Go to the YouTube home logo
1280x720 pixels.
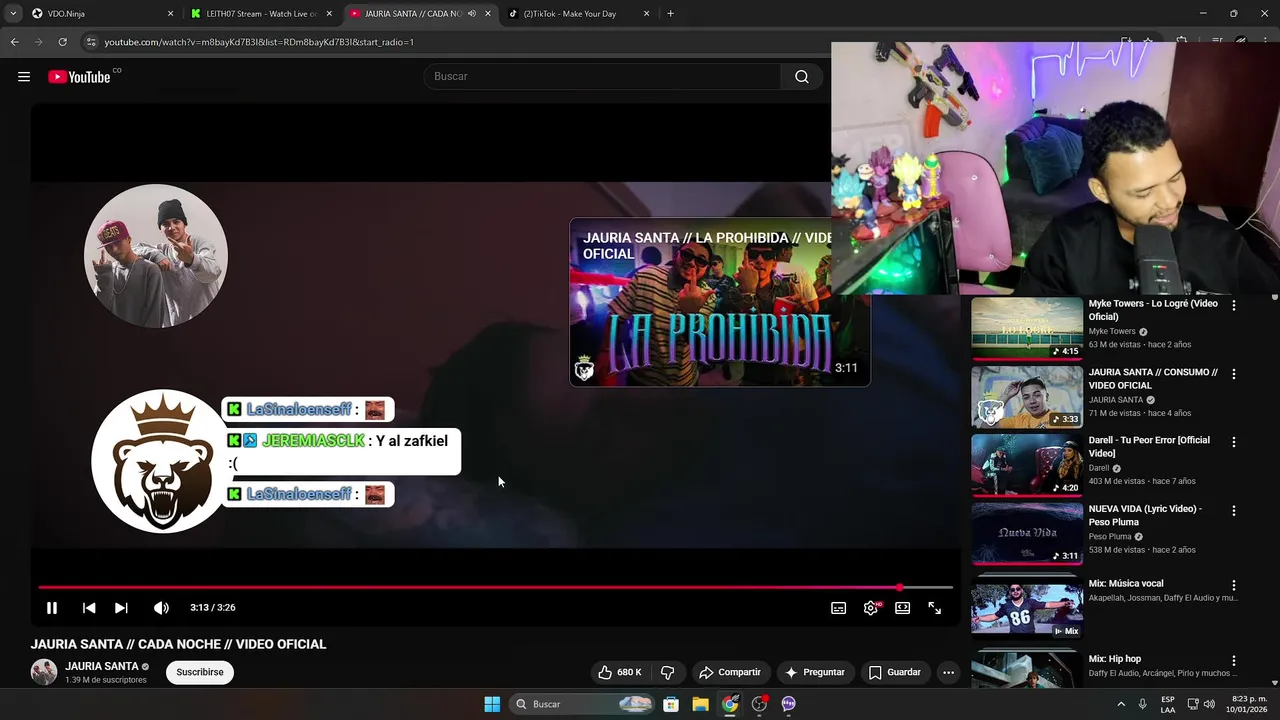pos(79,77)
